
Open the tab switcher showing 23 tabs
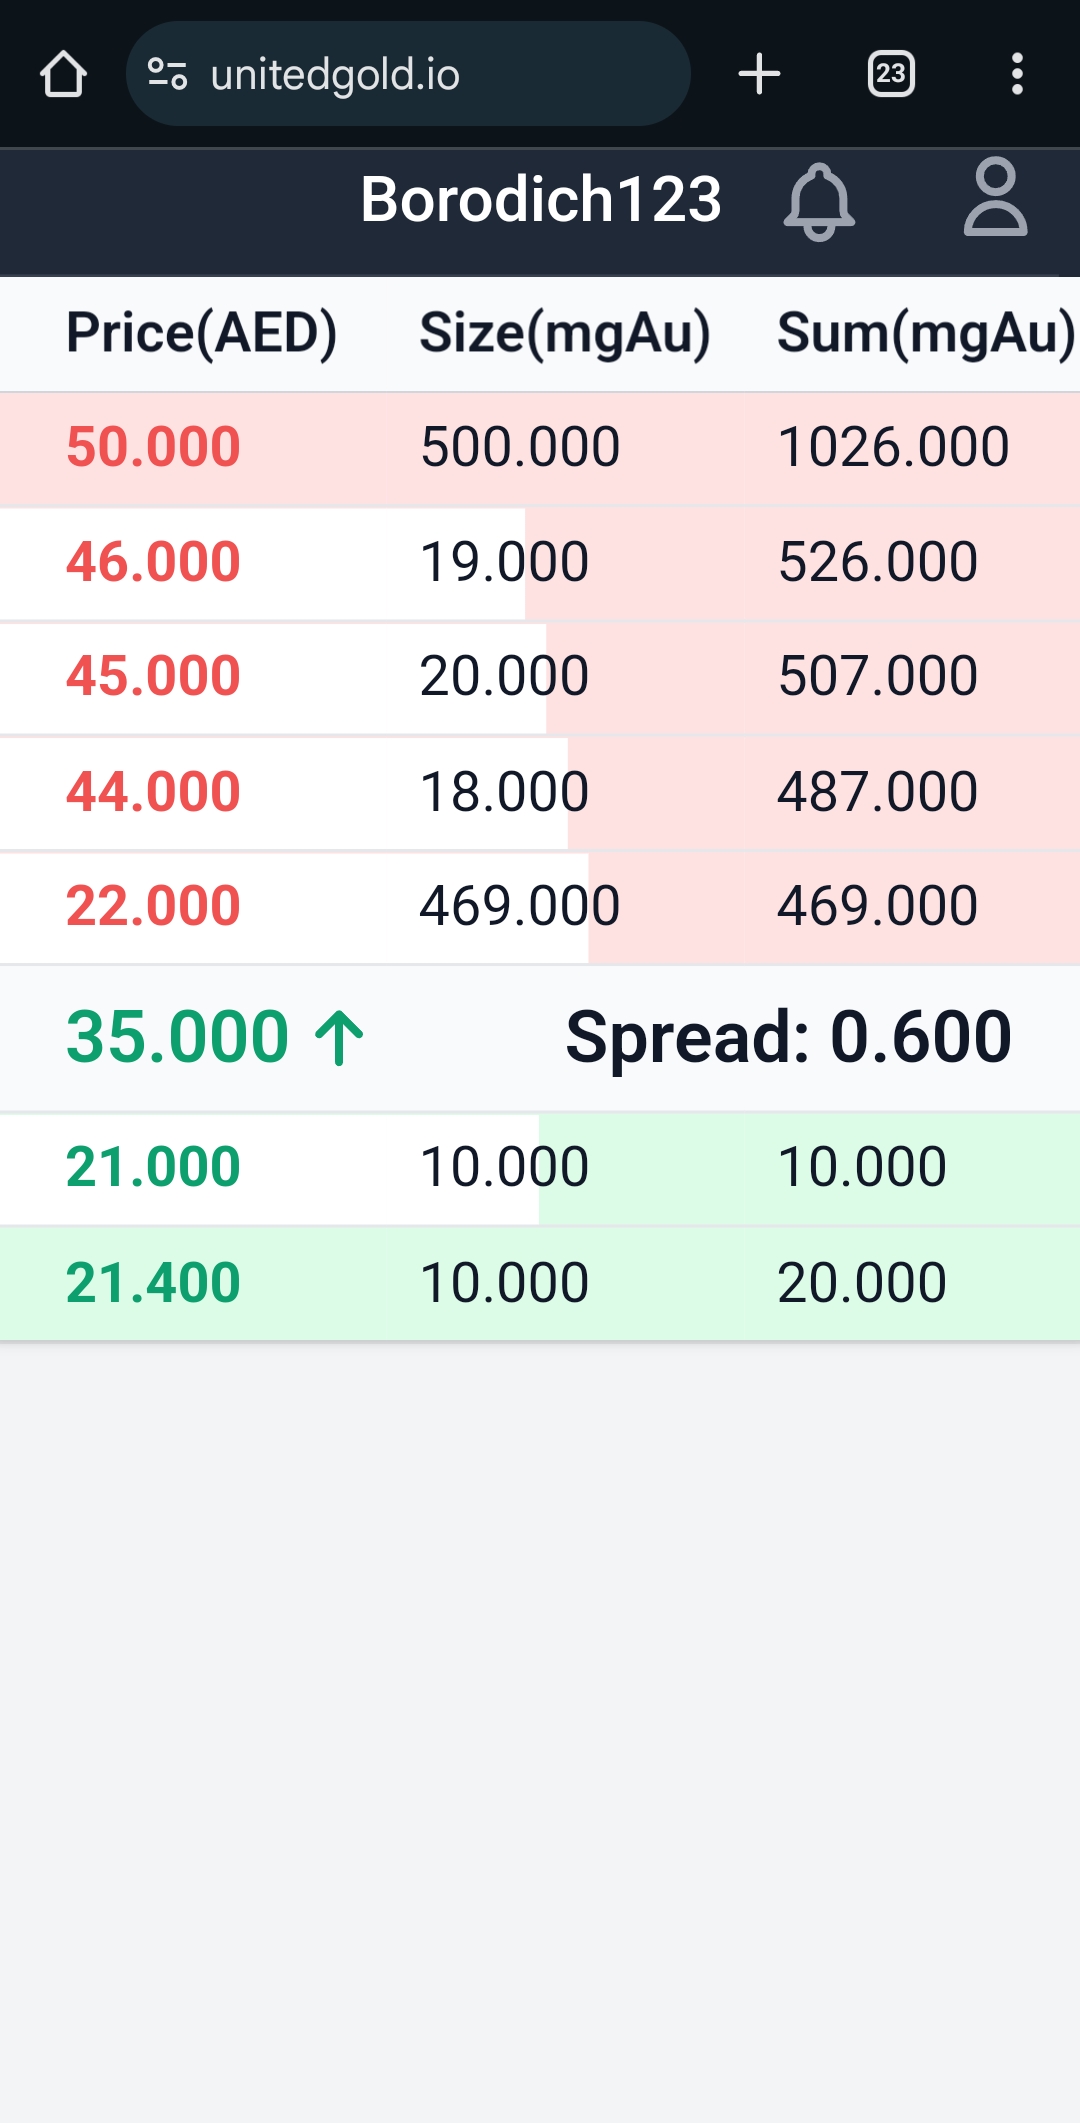(891, 74)
